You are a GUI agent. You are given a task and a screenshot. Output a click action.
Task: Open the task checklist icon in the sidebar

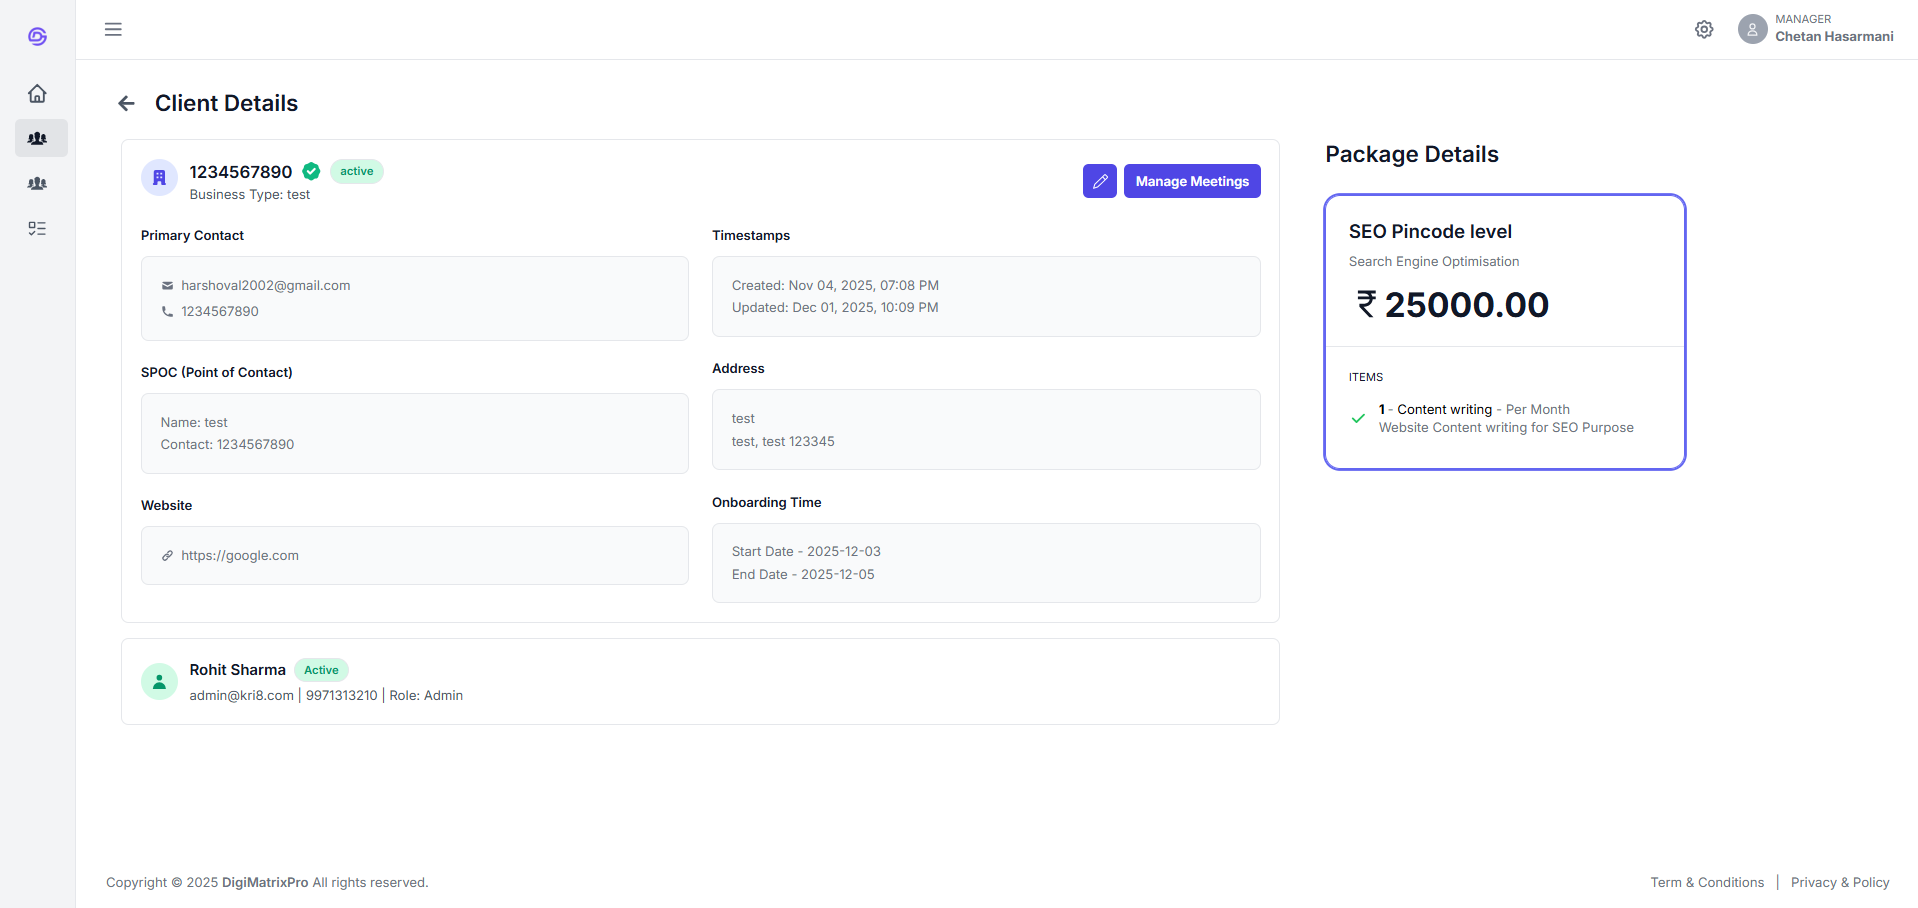coord(37,229)
